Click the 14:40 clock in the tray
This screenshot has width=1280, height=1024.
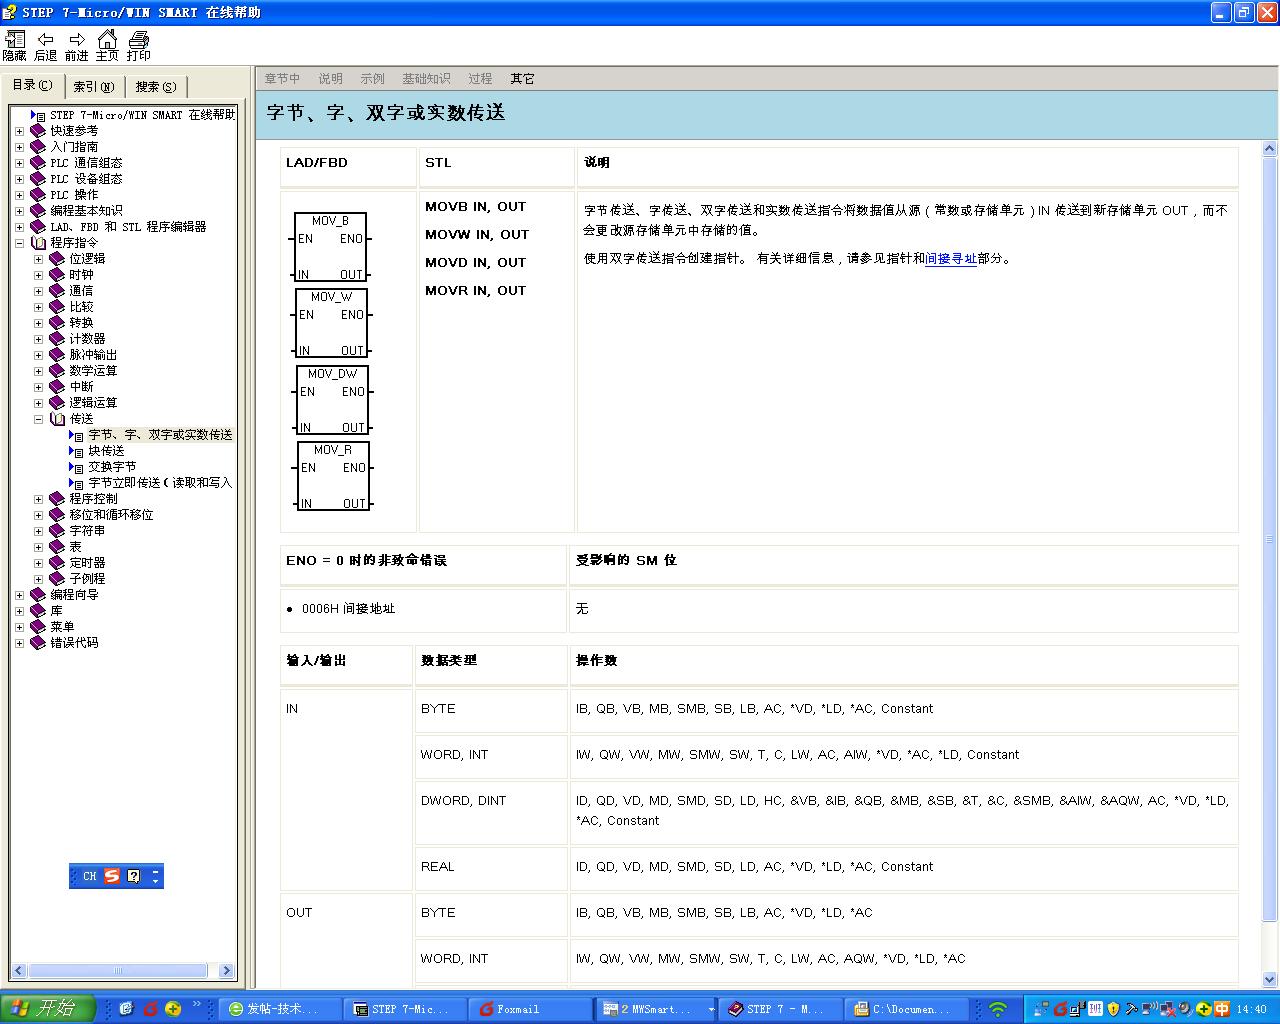1252,1010
